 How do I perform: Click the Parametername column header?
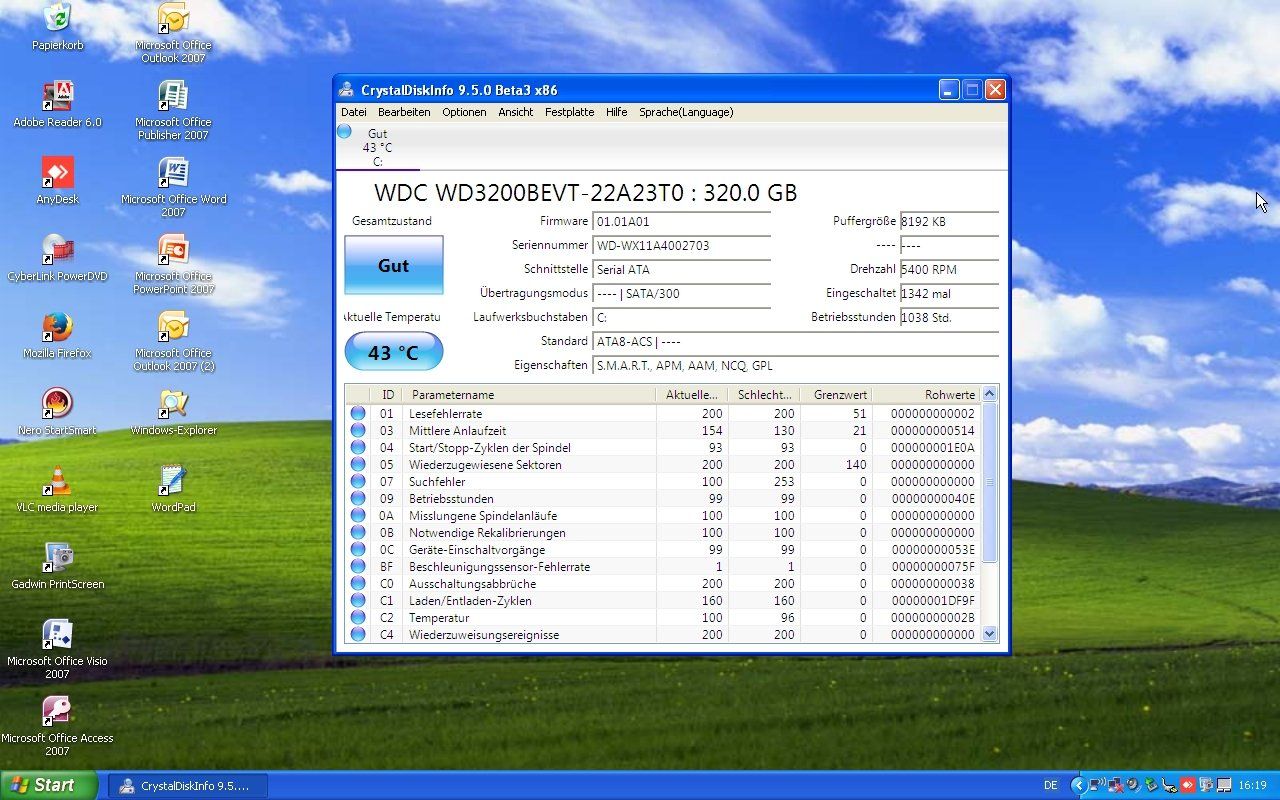pos(529,395)
